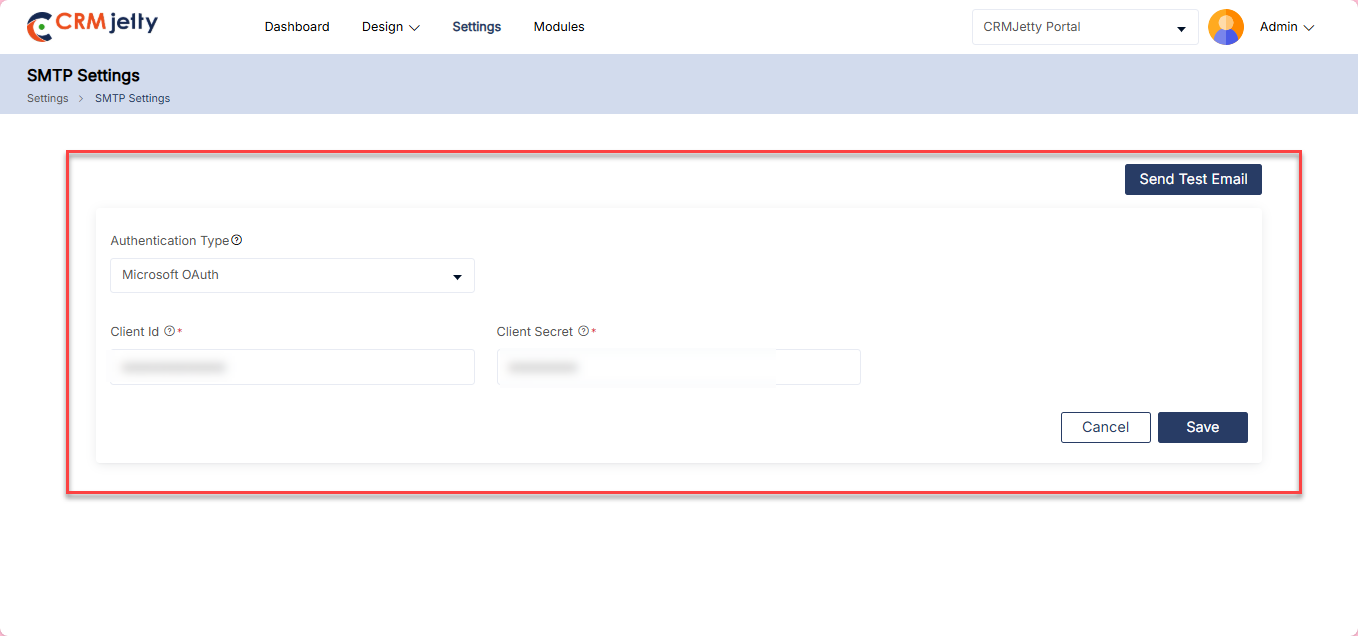Expand the Admin account menu
Screen dimensions: 1358x636
1286,27
